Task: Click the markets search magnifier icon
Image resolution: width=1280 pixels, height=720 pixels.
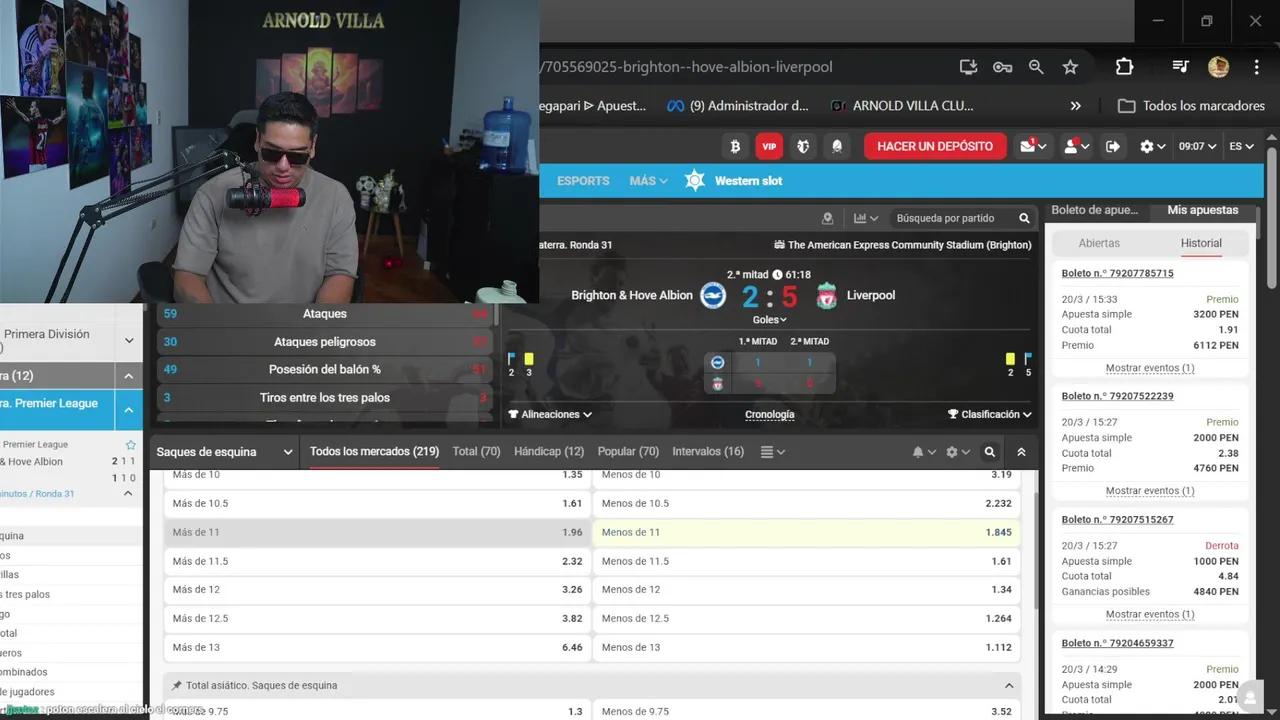Action: (990, 452)
